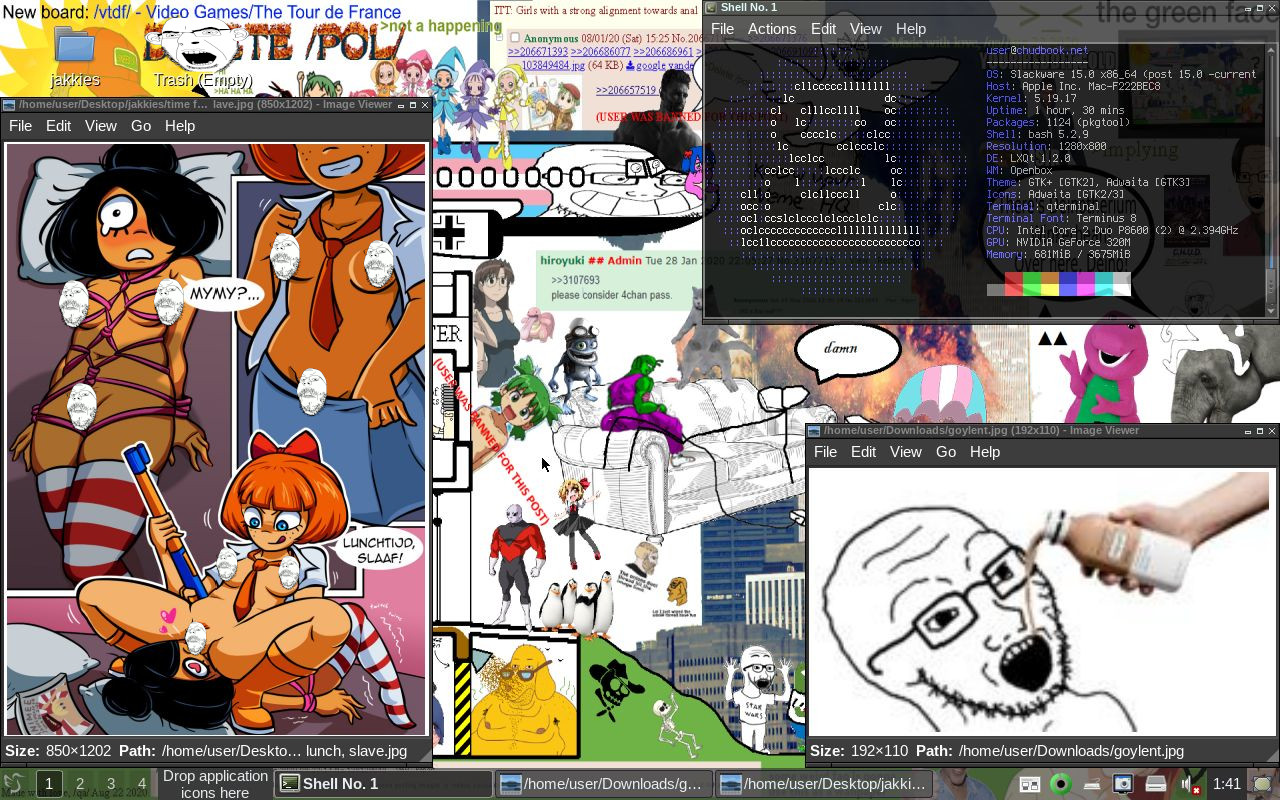This screenshot has height=800, width=1280.
Task: Activate the /home/user/Desktop/jakki… taskbar button
Action: [825, 784]
